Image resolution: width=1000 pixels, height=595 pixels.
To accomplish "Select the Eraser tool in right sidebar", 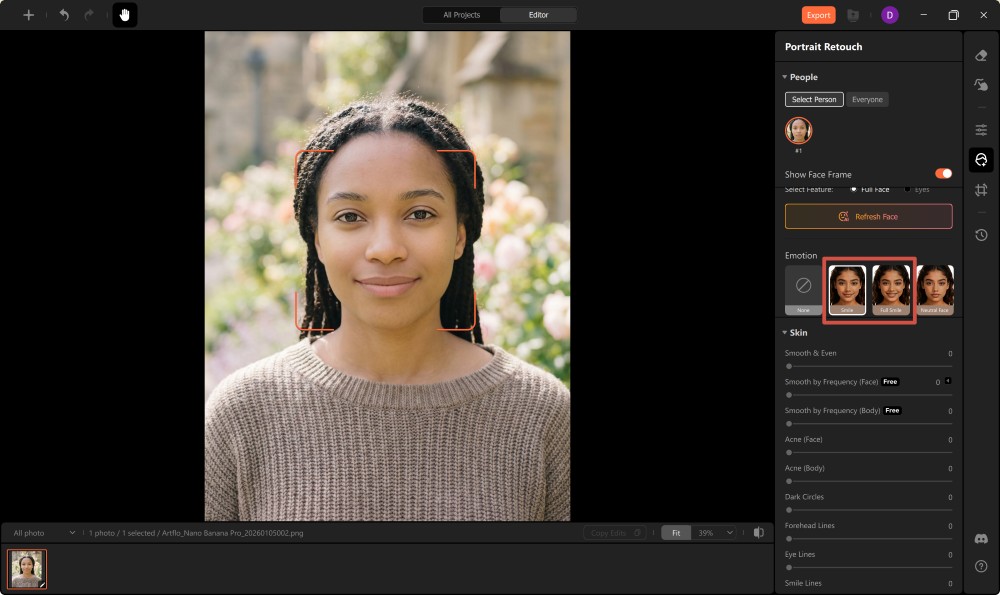I will point(981,56).
